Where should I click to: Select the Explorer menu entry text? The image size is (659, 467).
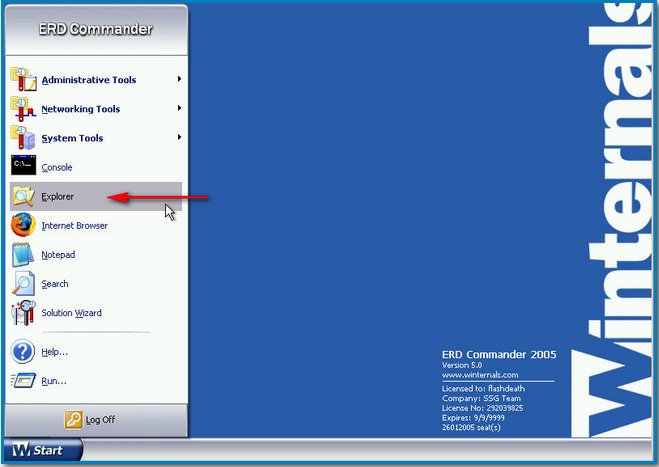(58, 197)
